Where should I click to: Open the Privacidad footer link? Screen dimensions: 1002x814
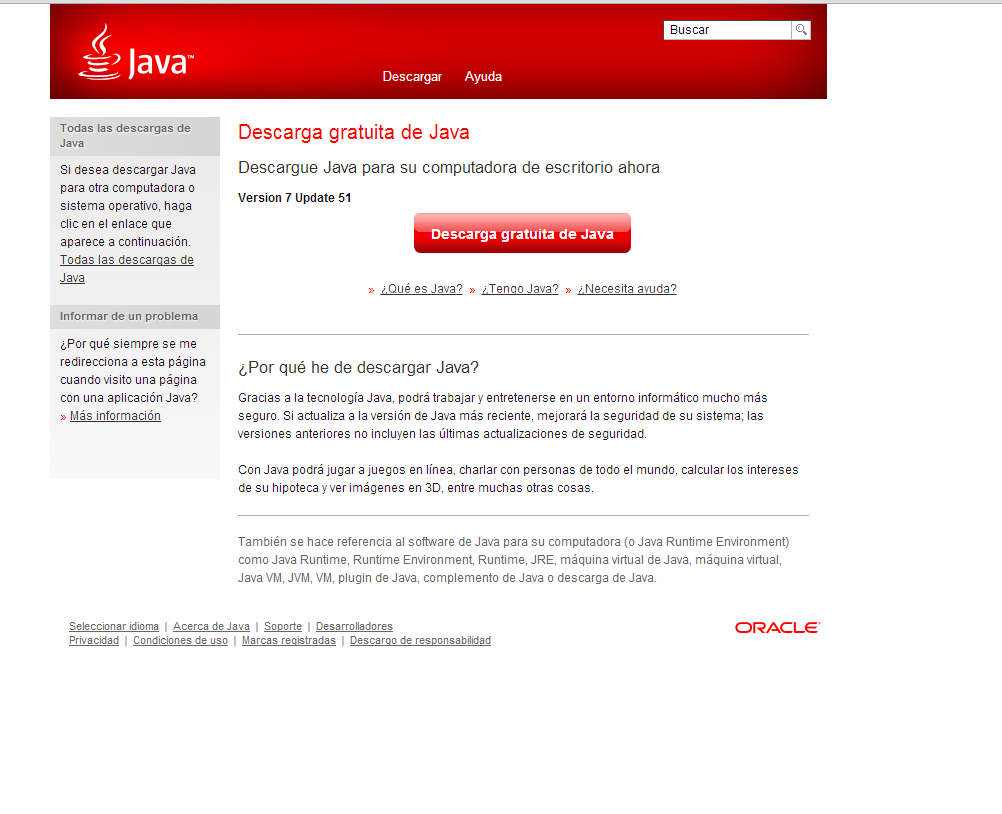click(x=94, y=641)
